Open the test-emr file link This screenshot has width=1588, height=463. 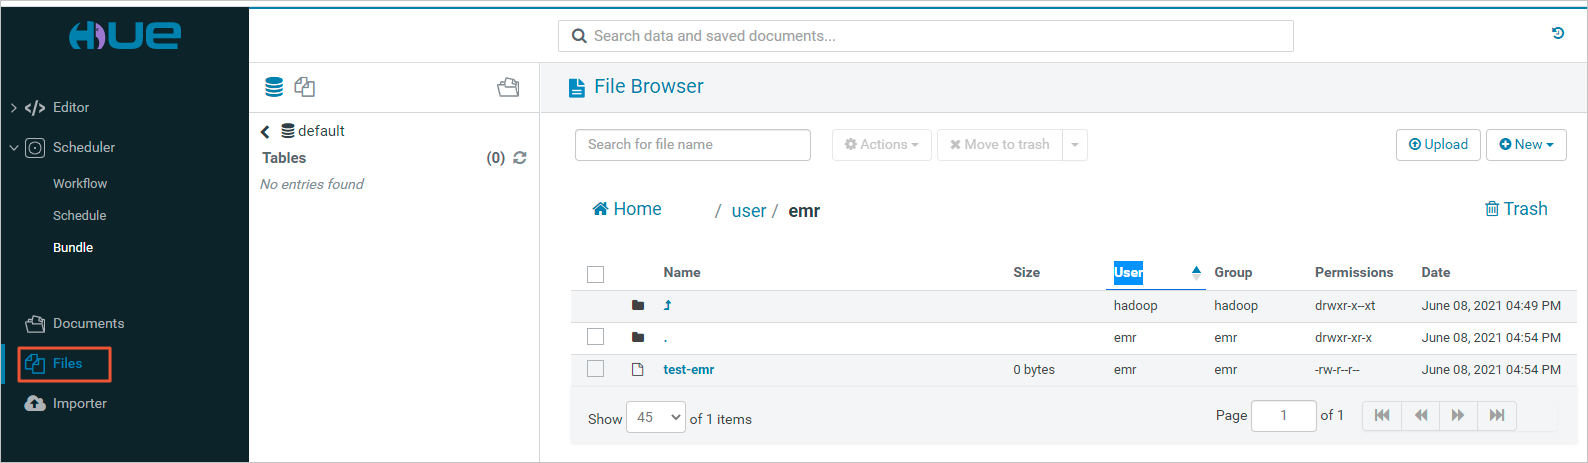coord(689,370)
